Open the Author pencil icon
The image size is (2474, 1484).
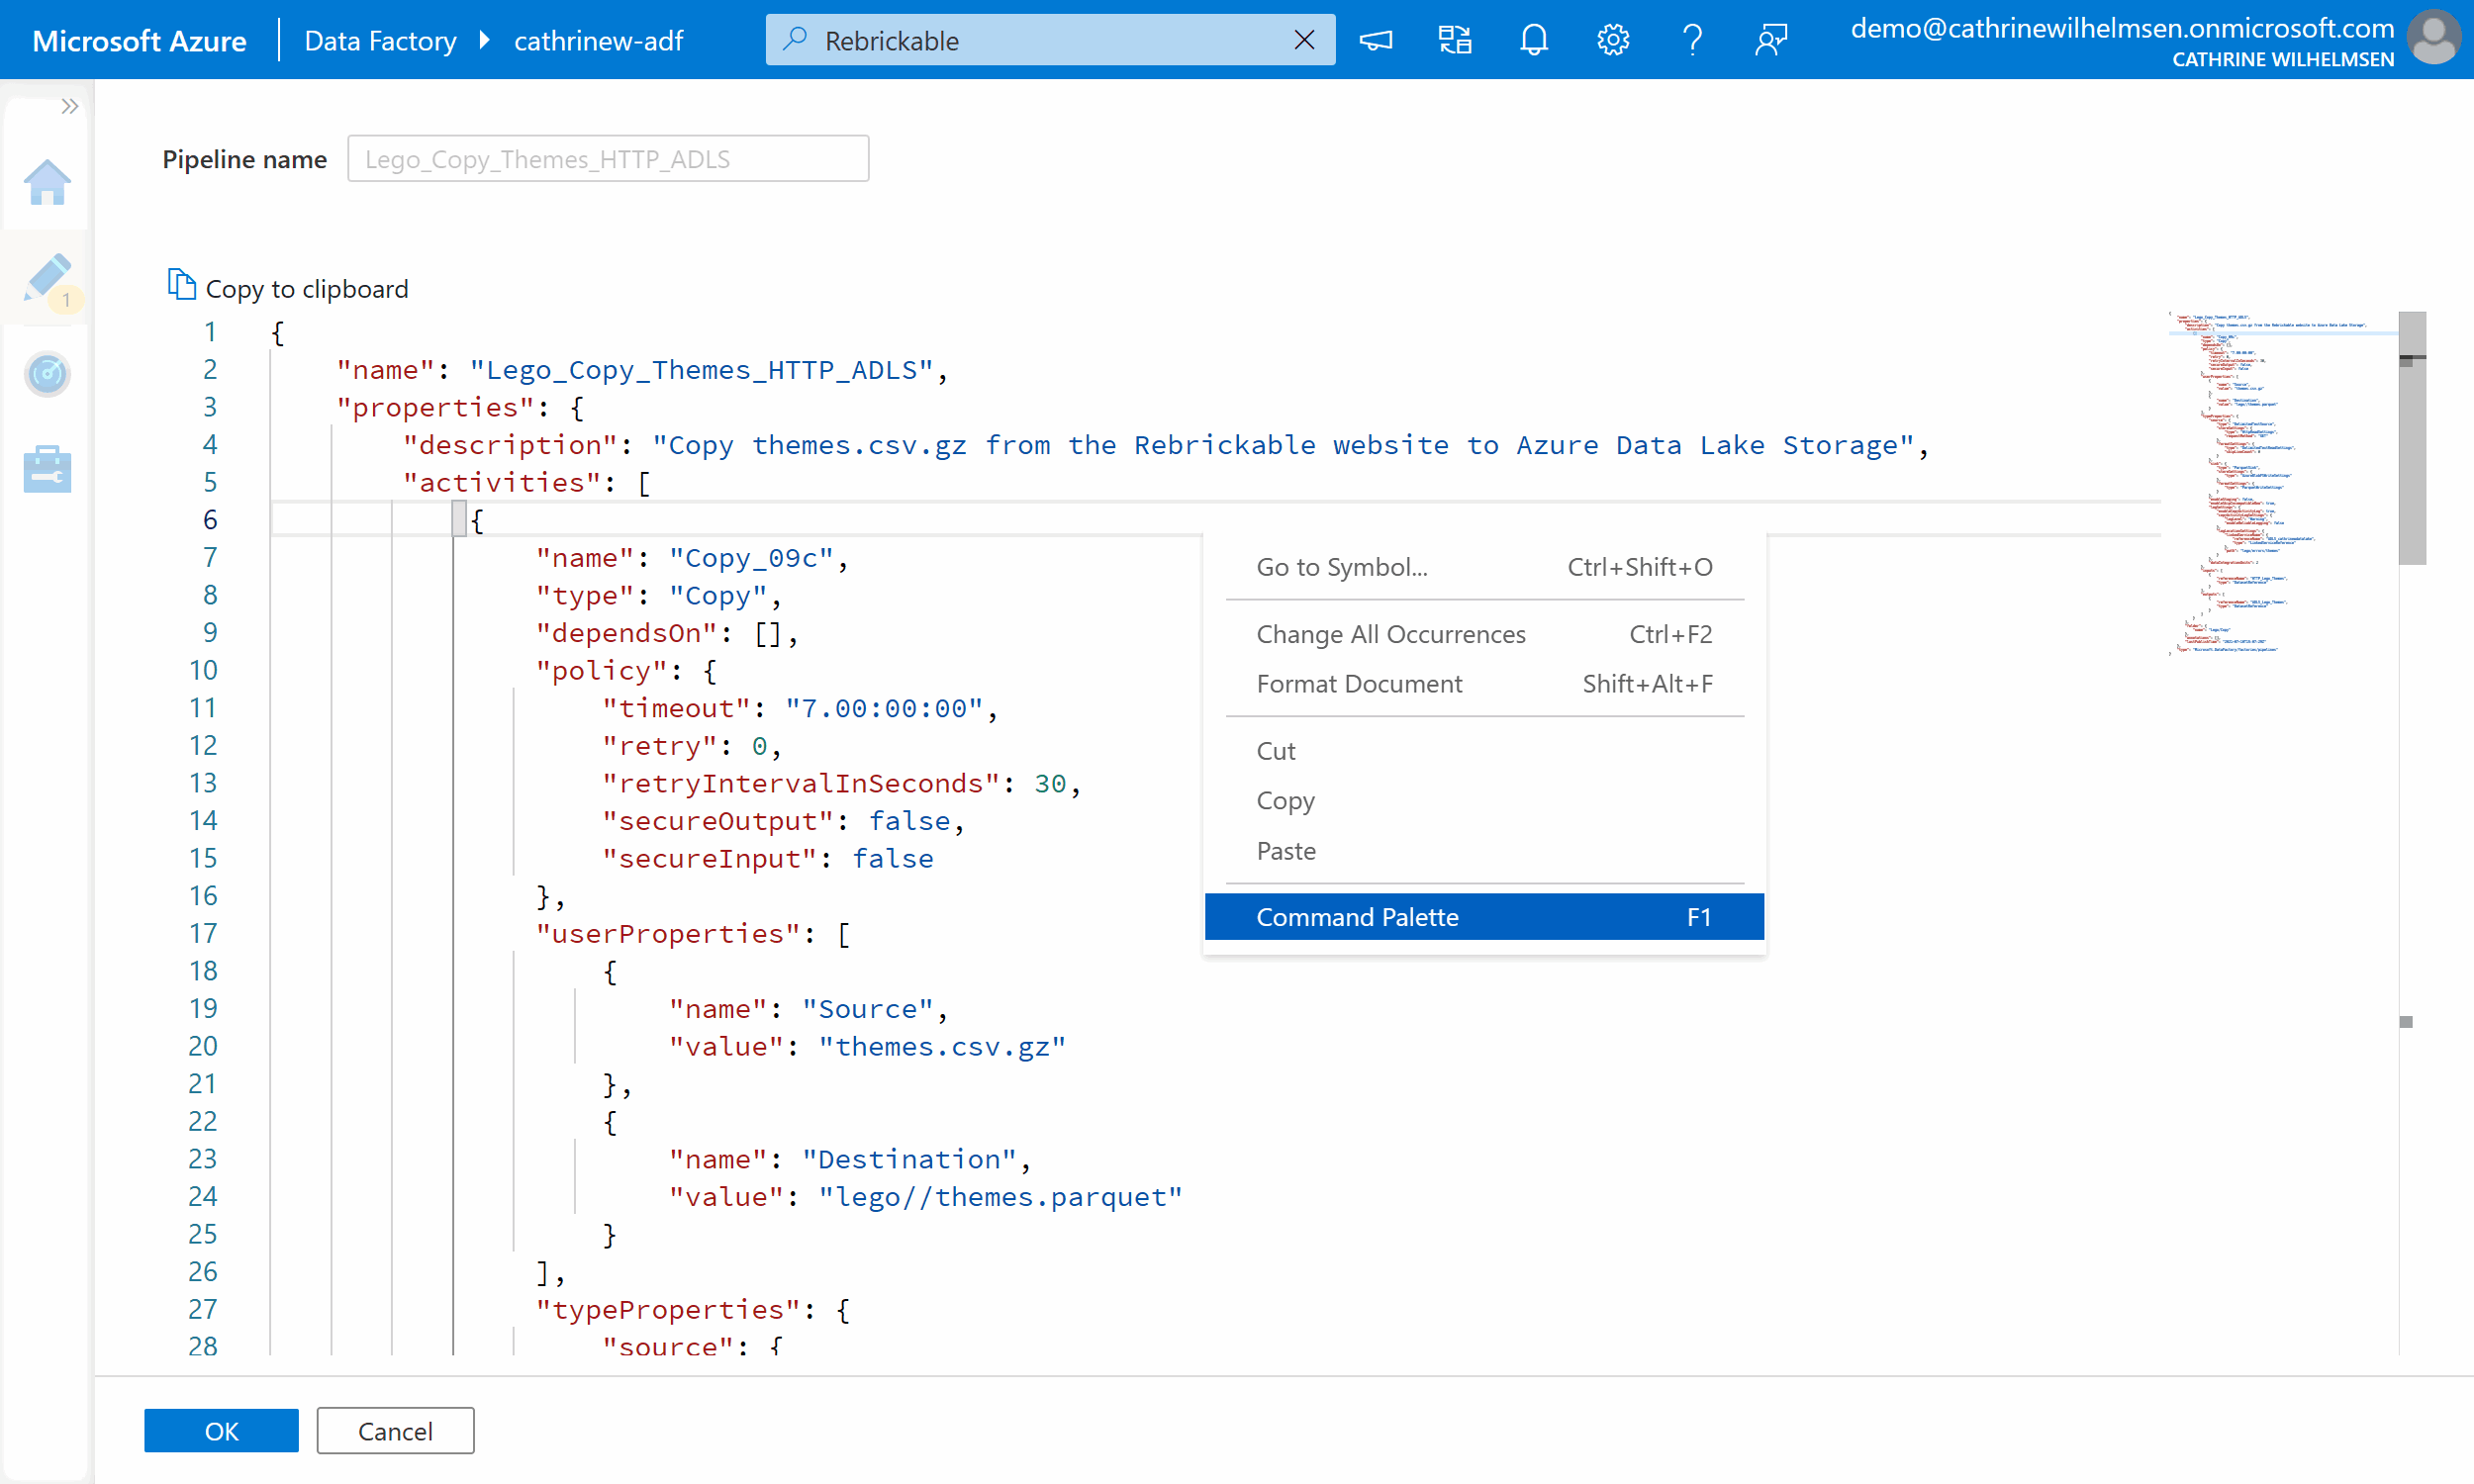click(47, 277)
